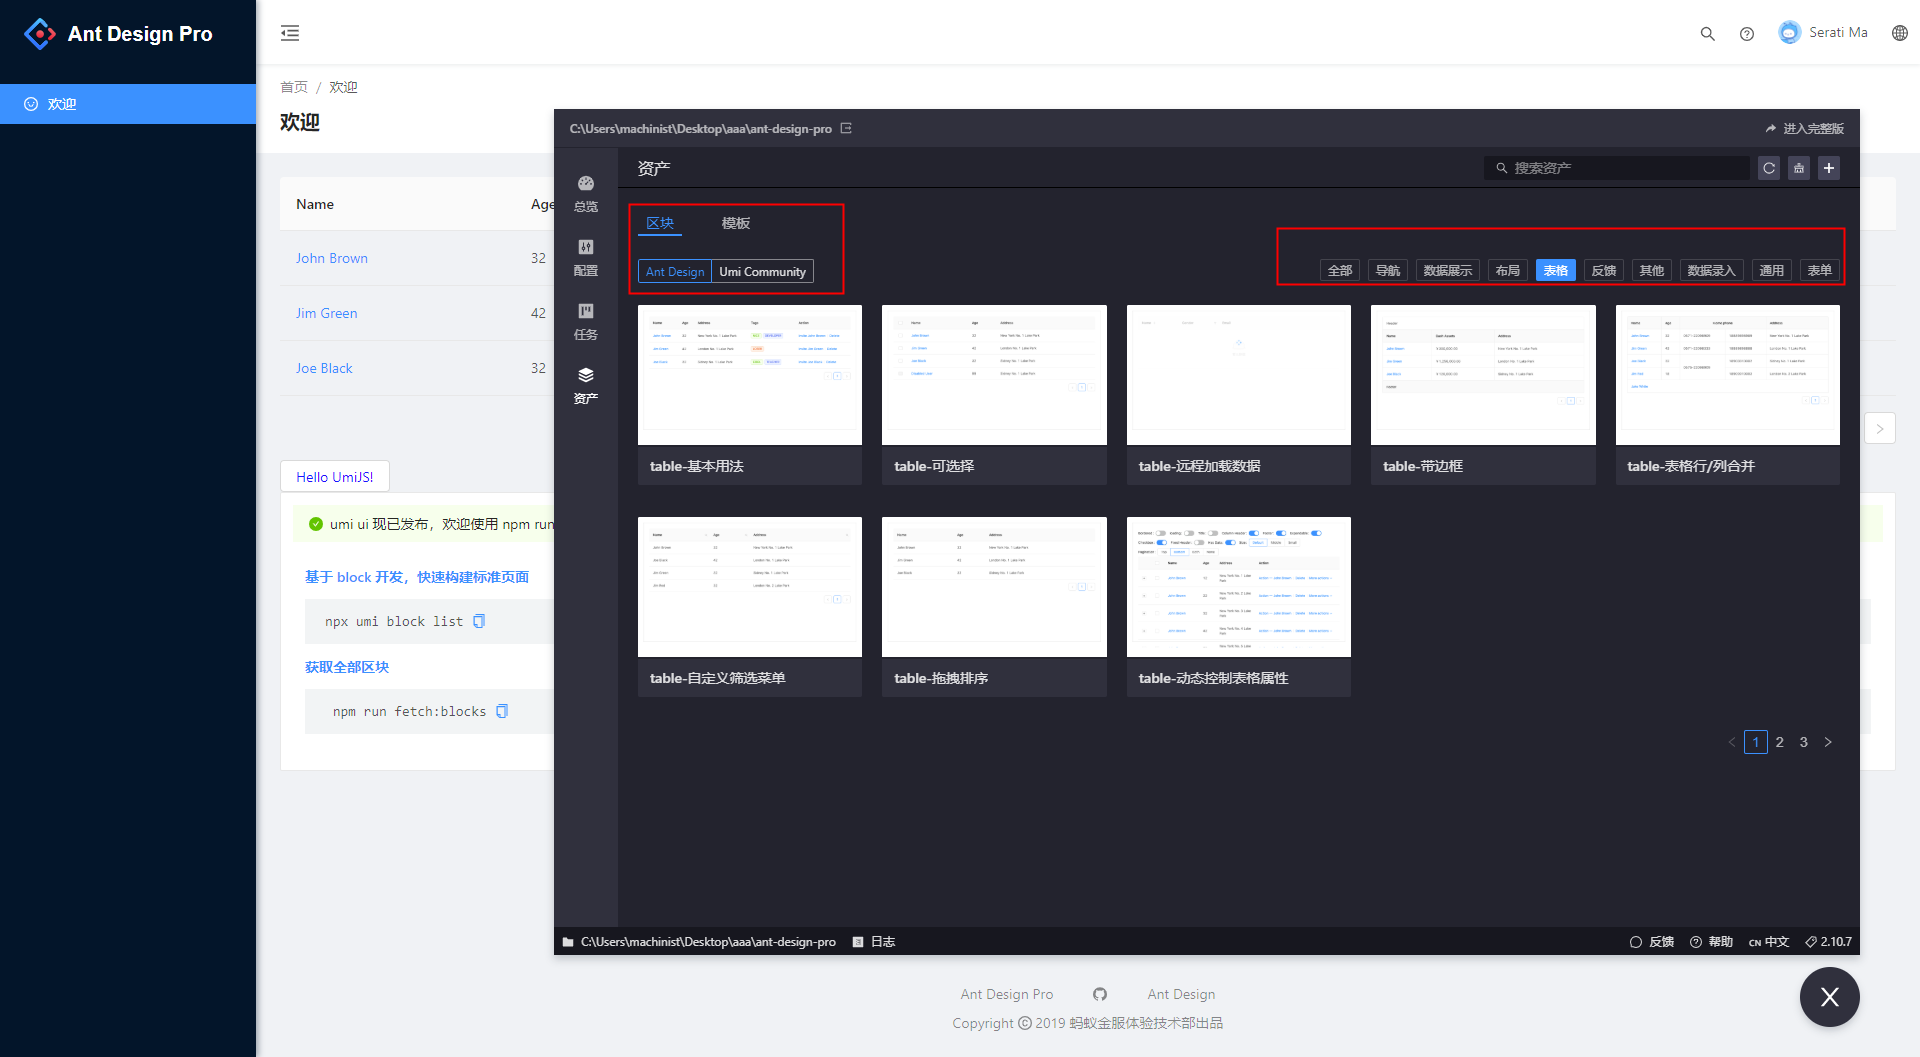This screenshot has height=1057, width=1920.
Task: Open the table-带边框 block thumbnail
Action: 1483,375
